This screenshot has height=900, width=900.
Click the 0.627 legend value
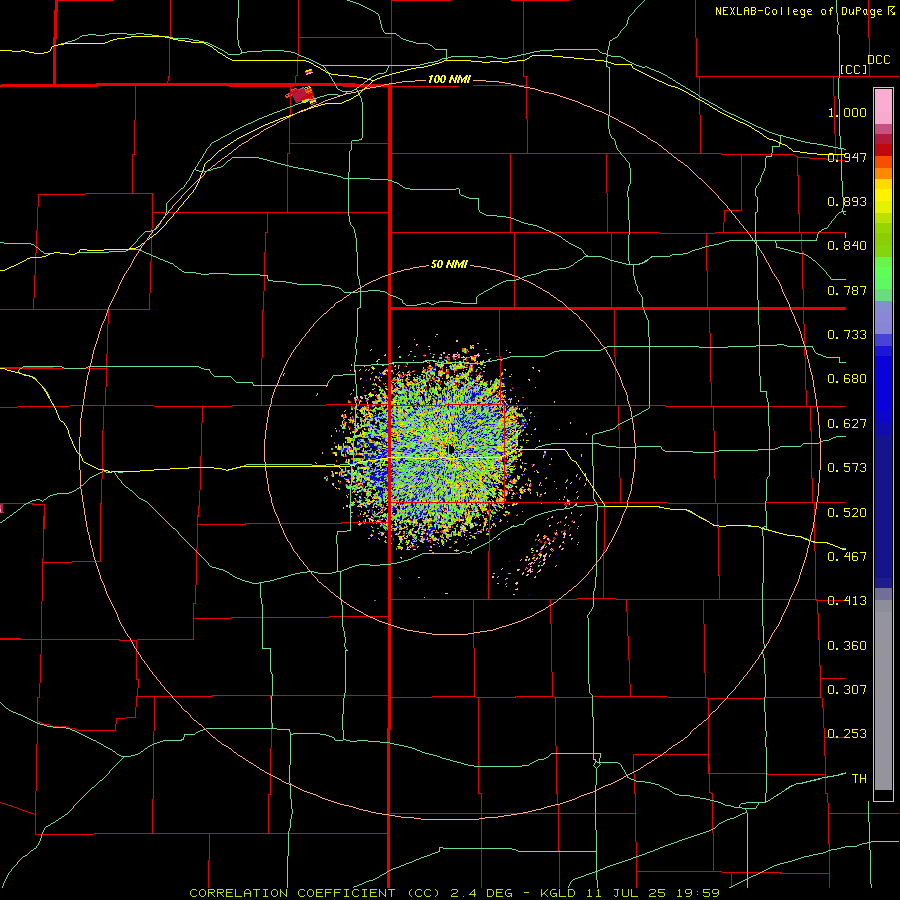point(847,424)
